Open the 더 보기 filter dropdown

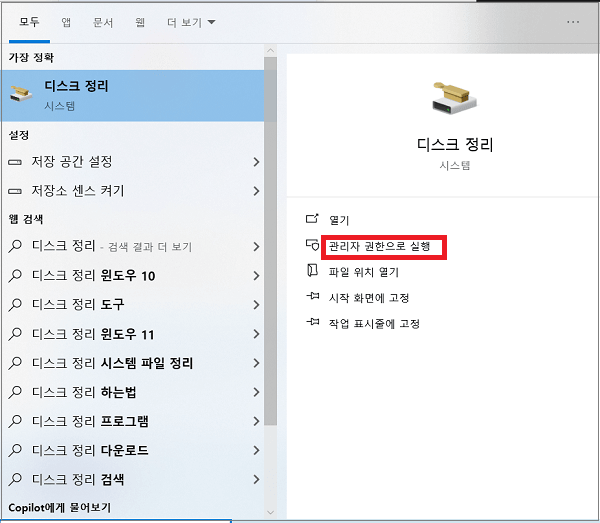tap(191, 23)
